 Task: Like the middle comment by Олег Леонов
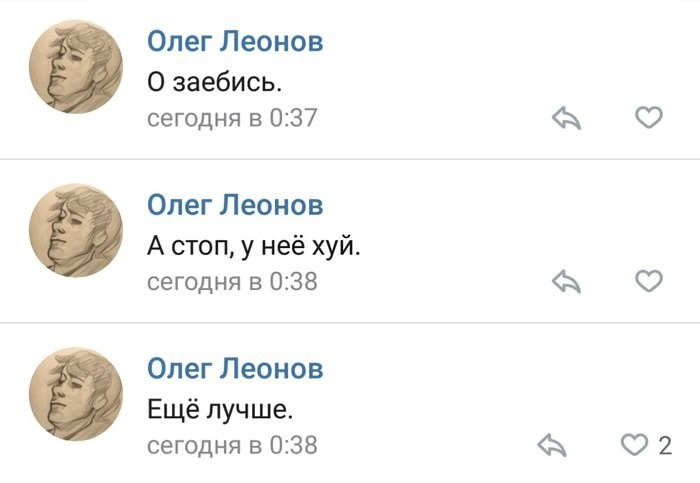tap(649, 281)
